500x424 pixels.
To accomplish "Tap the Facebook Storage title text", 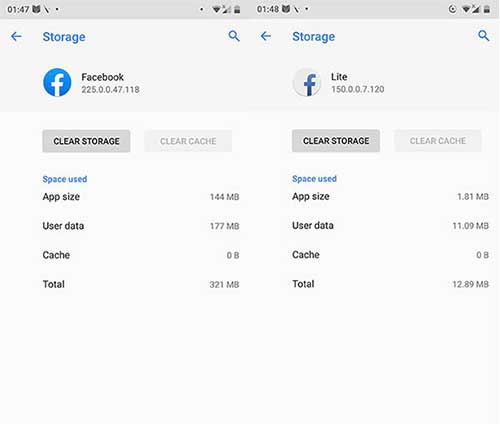I will click(64, 37).
